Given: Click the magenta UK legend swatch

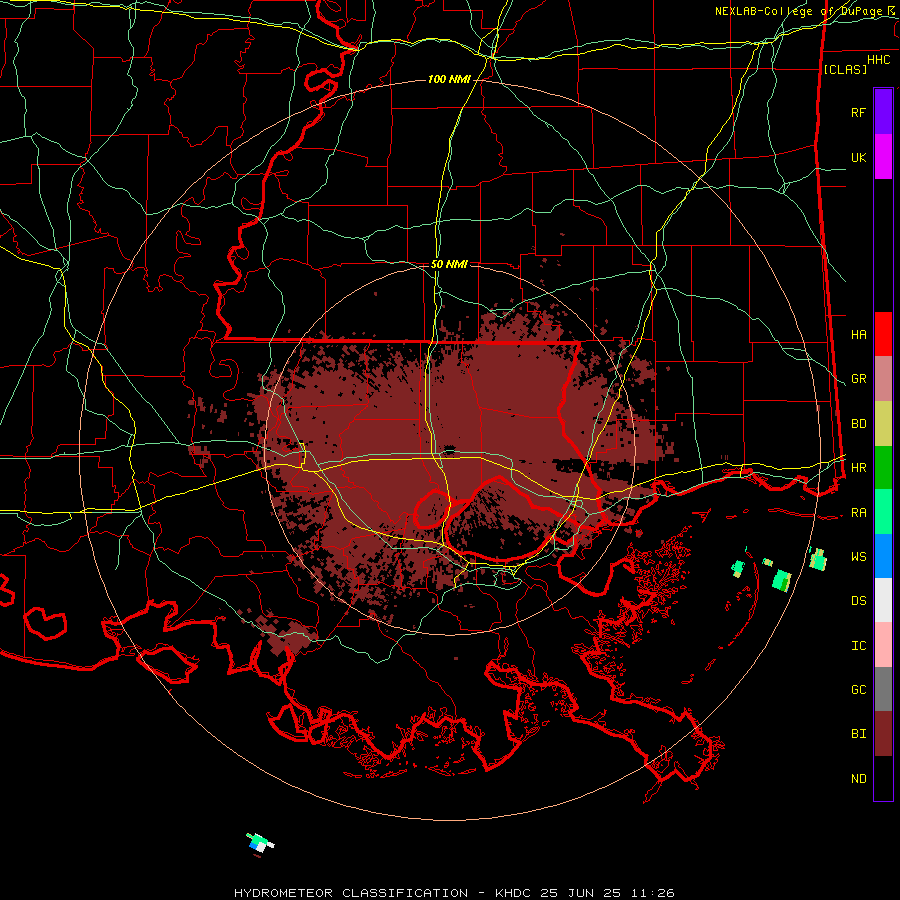Looking at the screenshot, I should (883, 157).
